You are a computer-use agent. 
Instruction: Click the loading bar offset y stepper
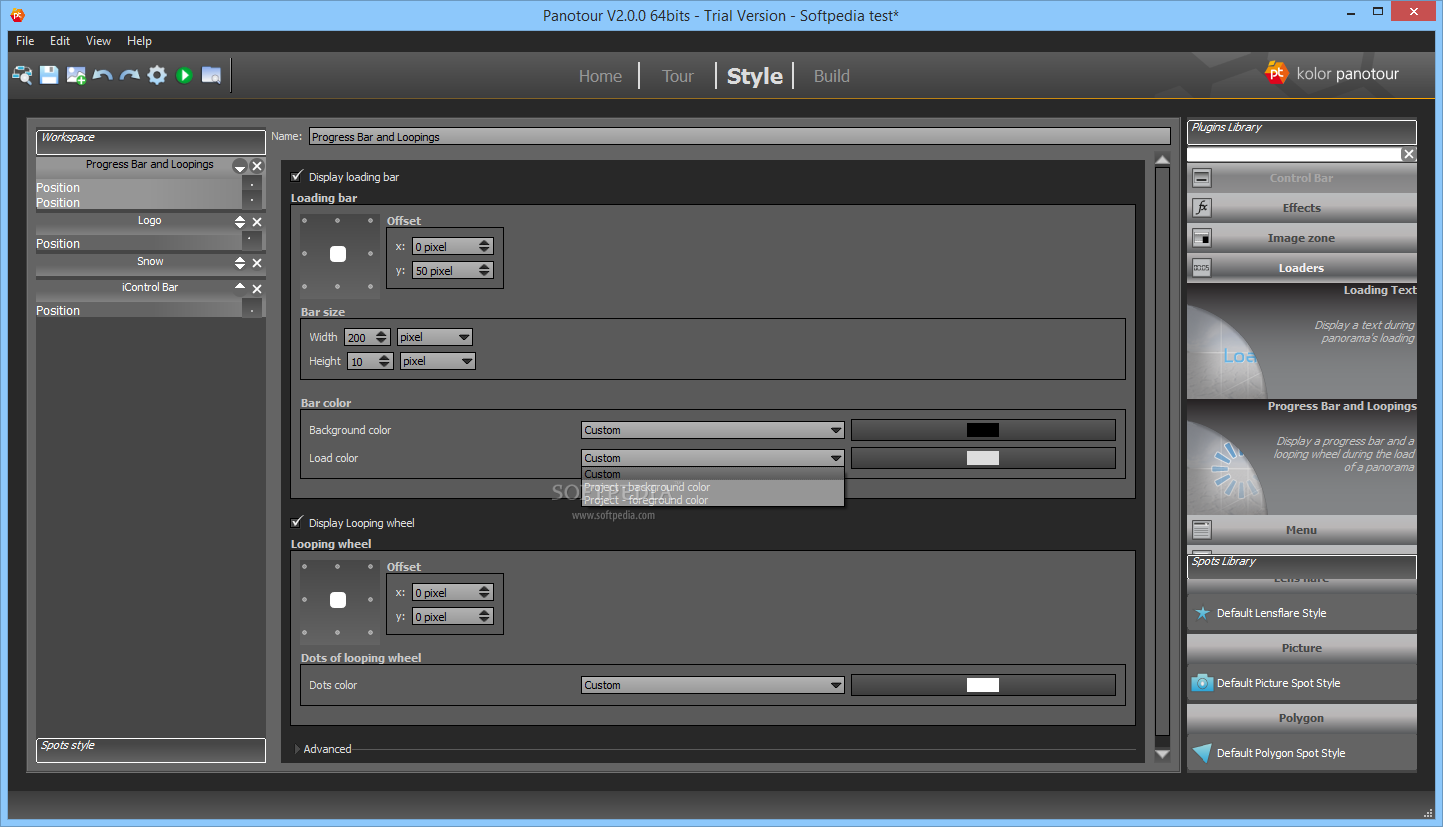pyautogui.click(x=484, y=270)
